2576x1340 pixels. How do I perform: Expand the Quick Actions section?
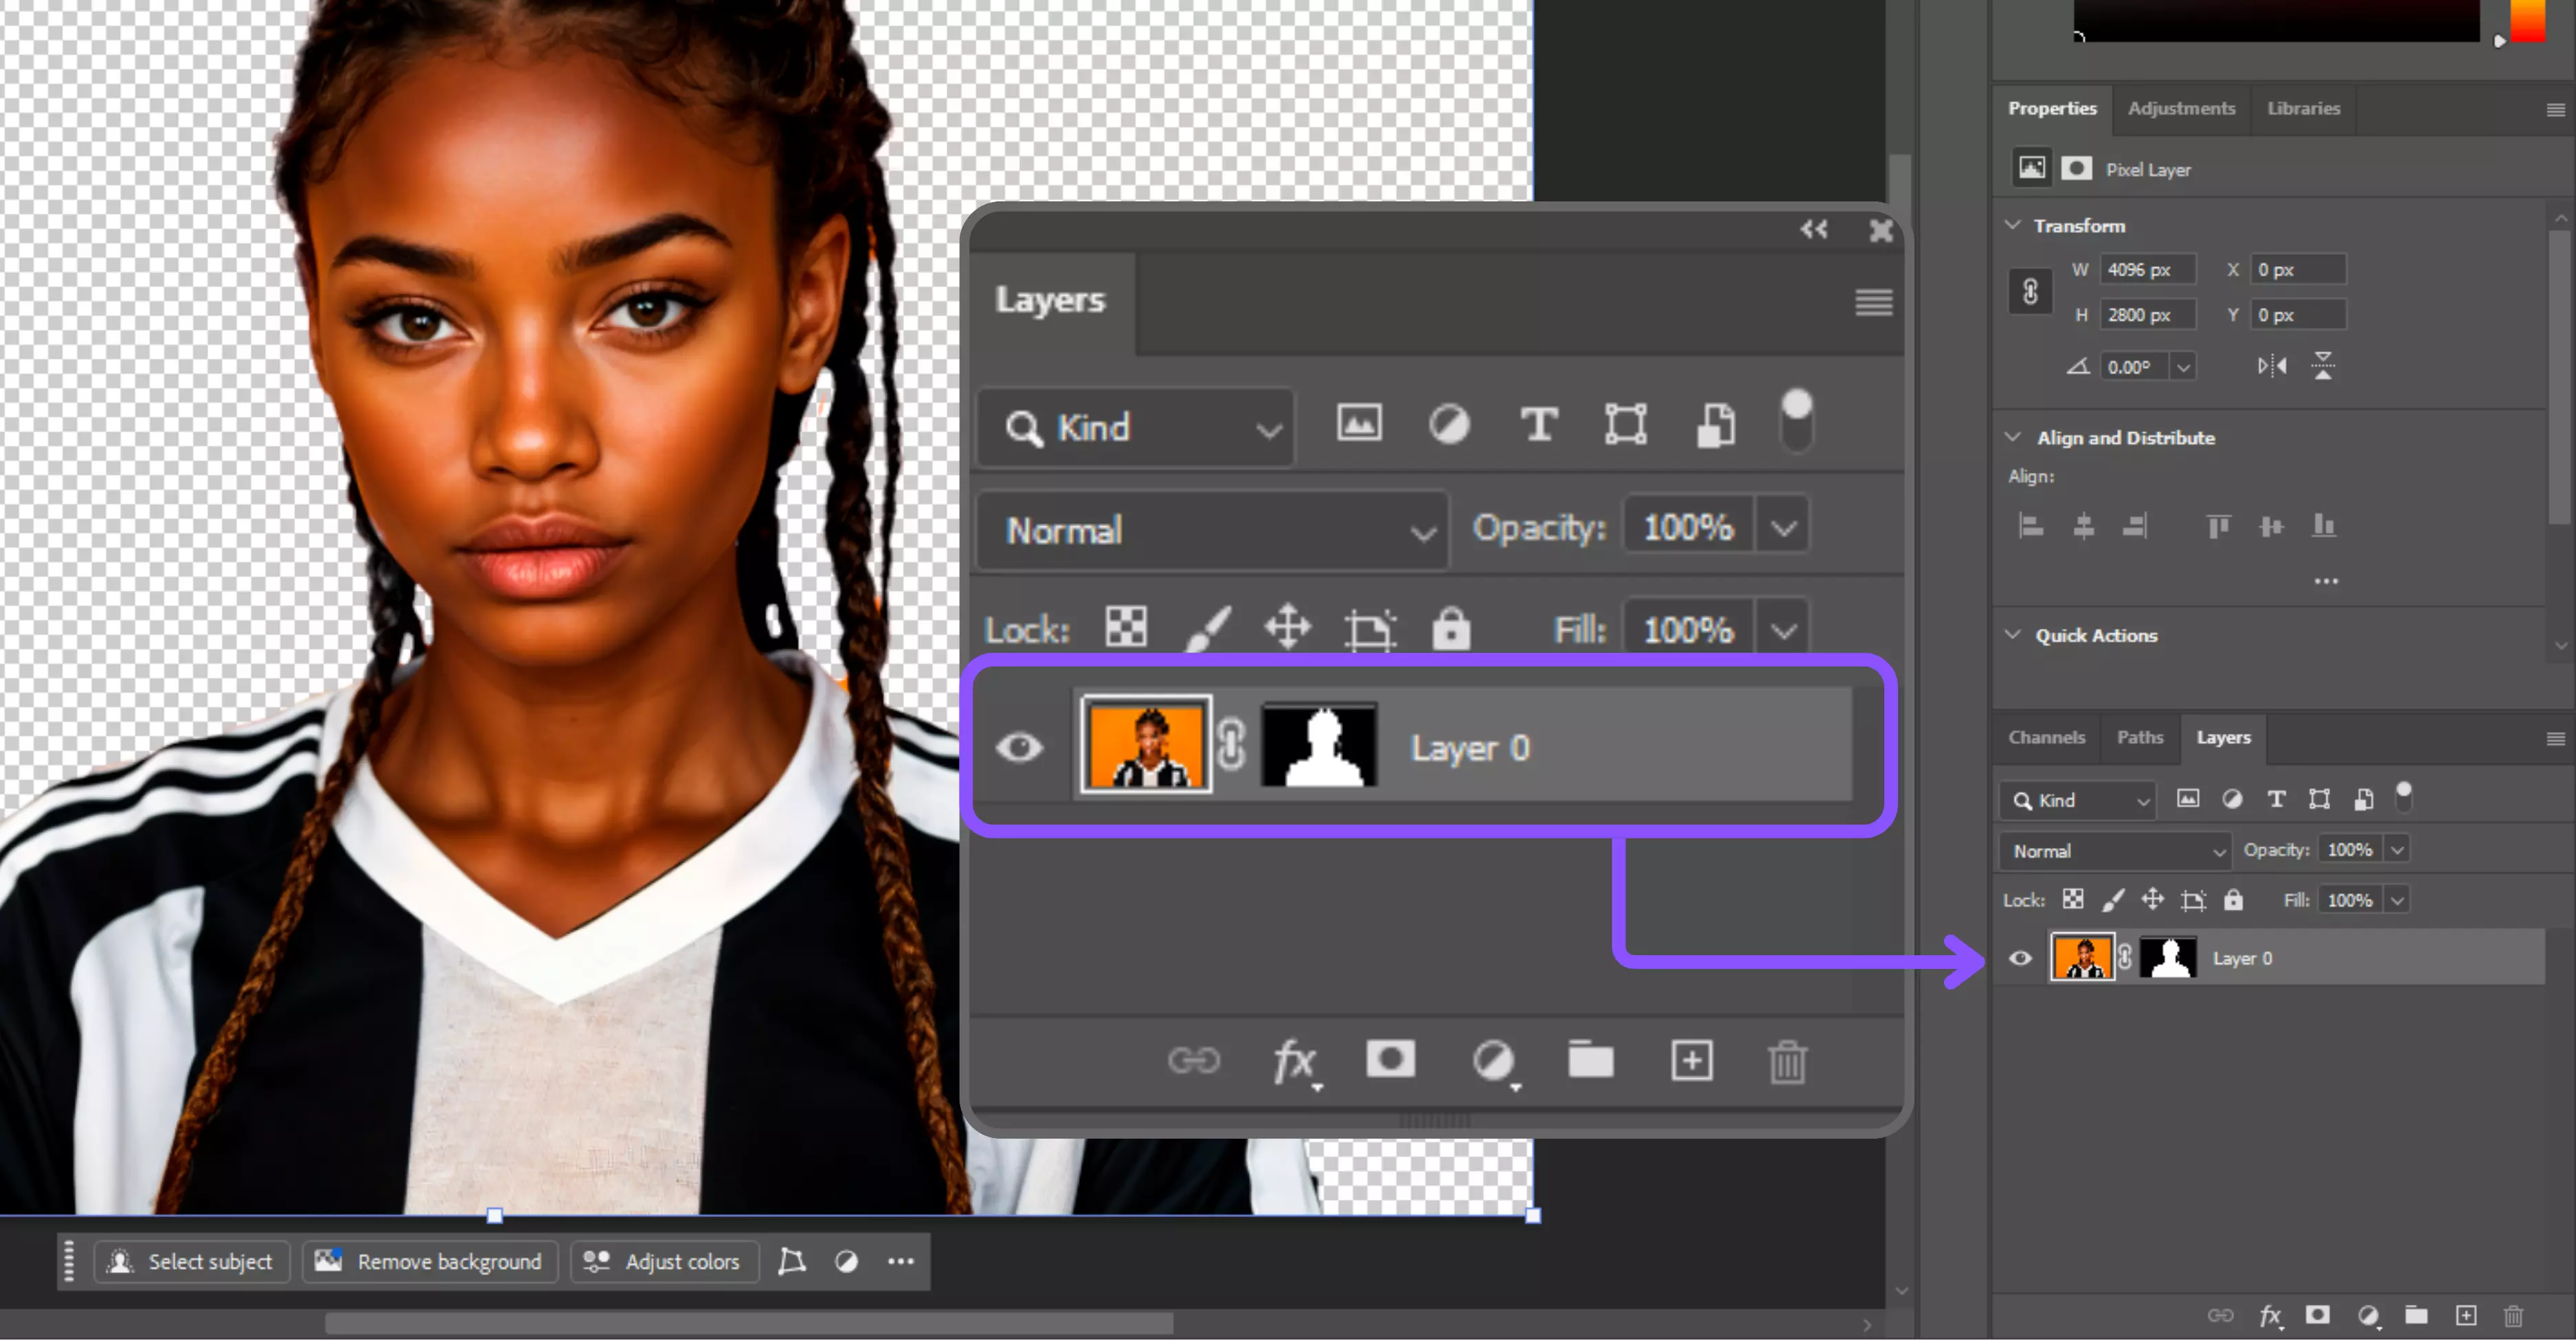point(2013,635)
